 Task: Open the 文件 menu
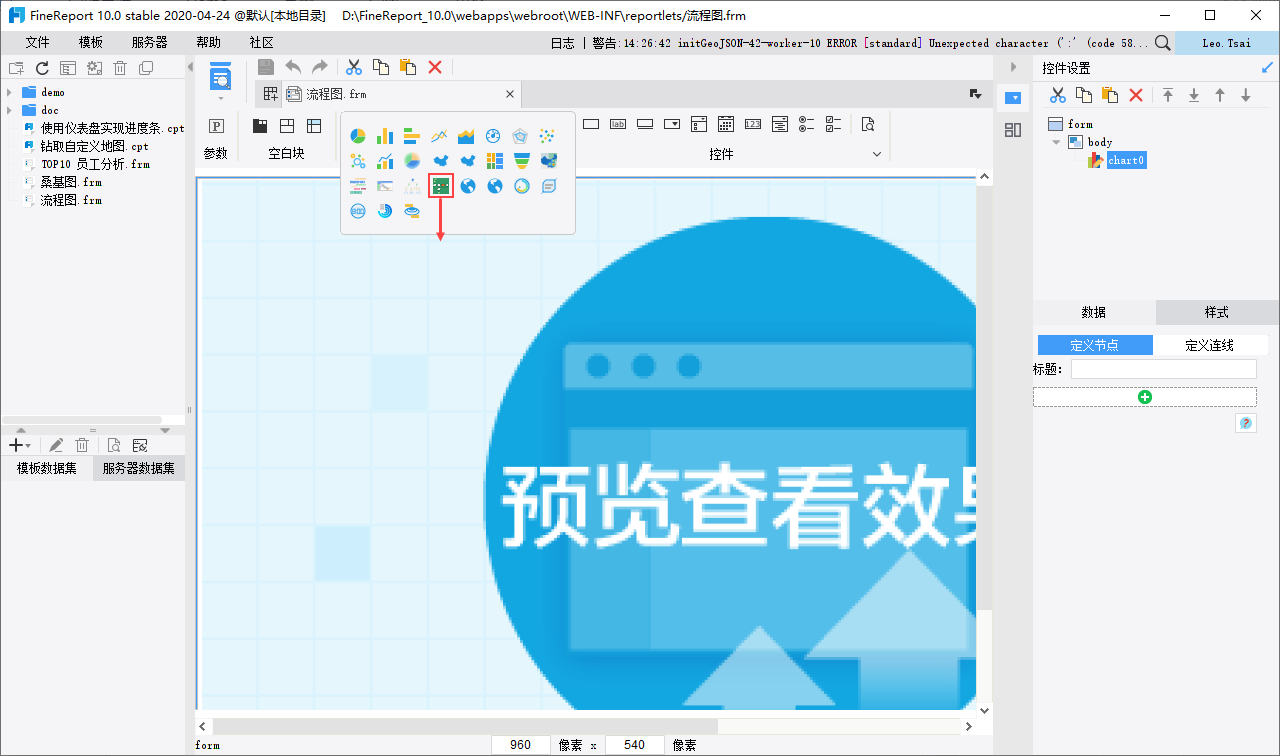click(38, 43)
